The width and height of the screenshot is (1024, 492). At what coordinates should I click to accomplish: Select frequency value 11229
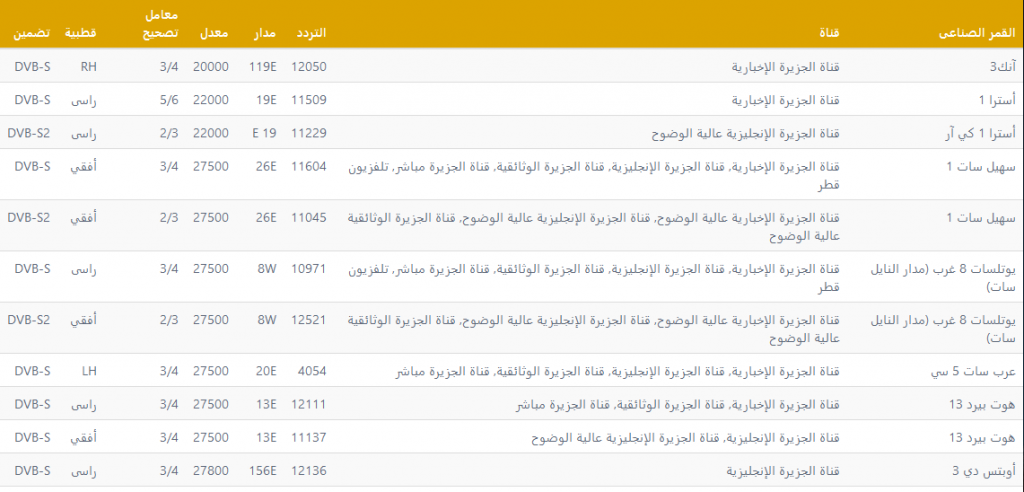pos(308,133)
